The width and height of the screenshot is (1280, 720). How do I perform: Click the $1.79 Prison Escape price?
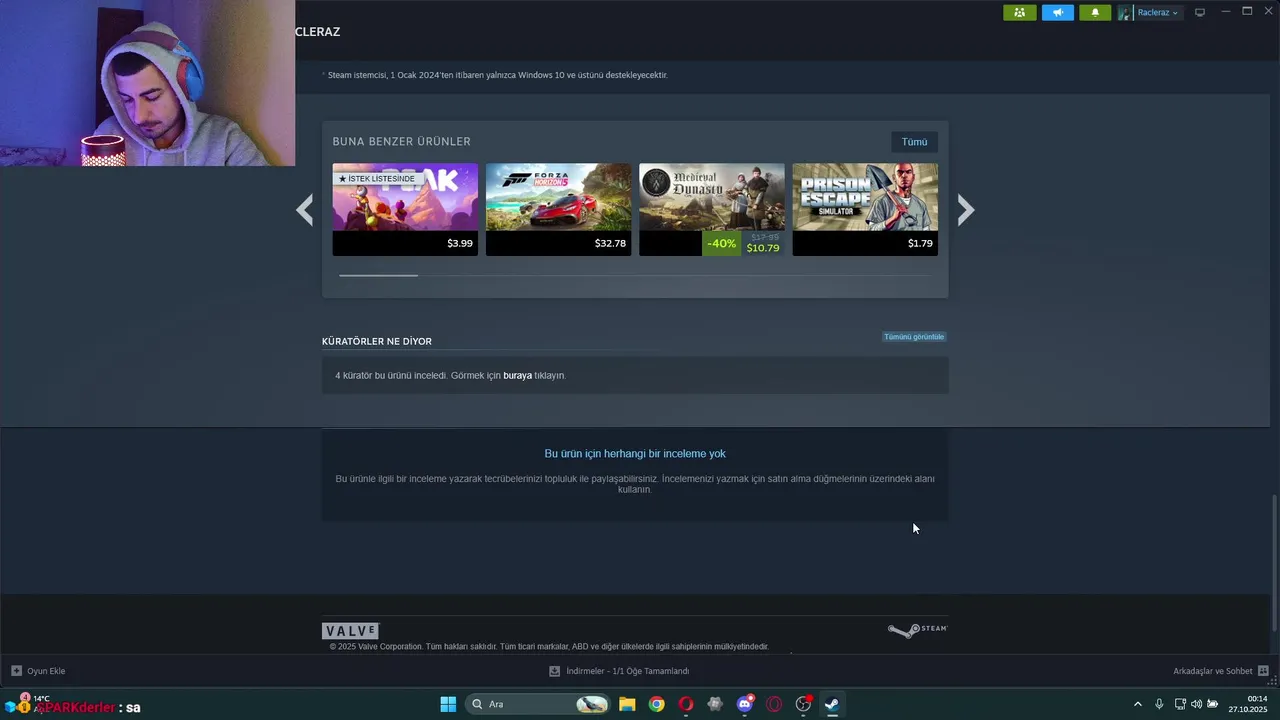(920, 243)
